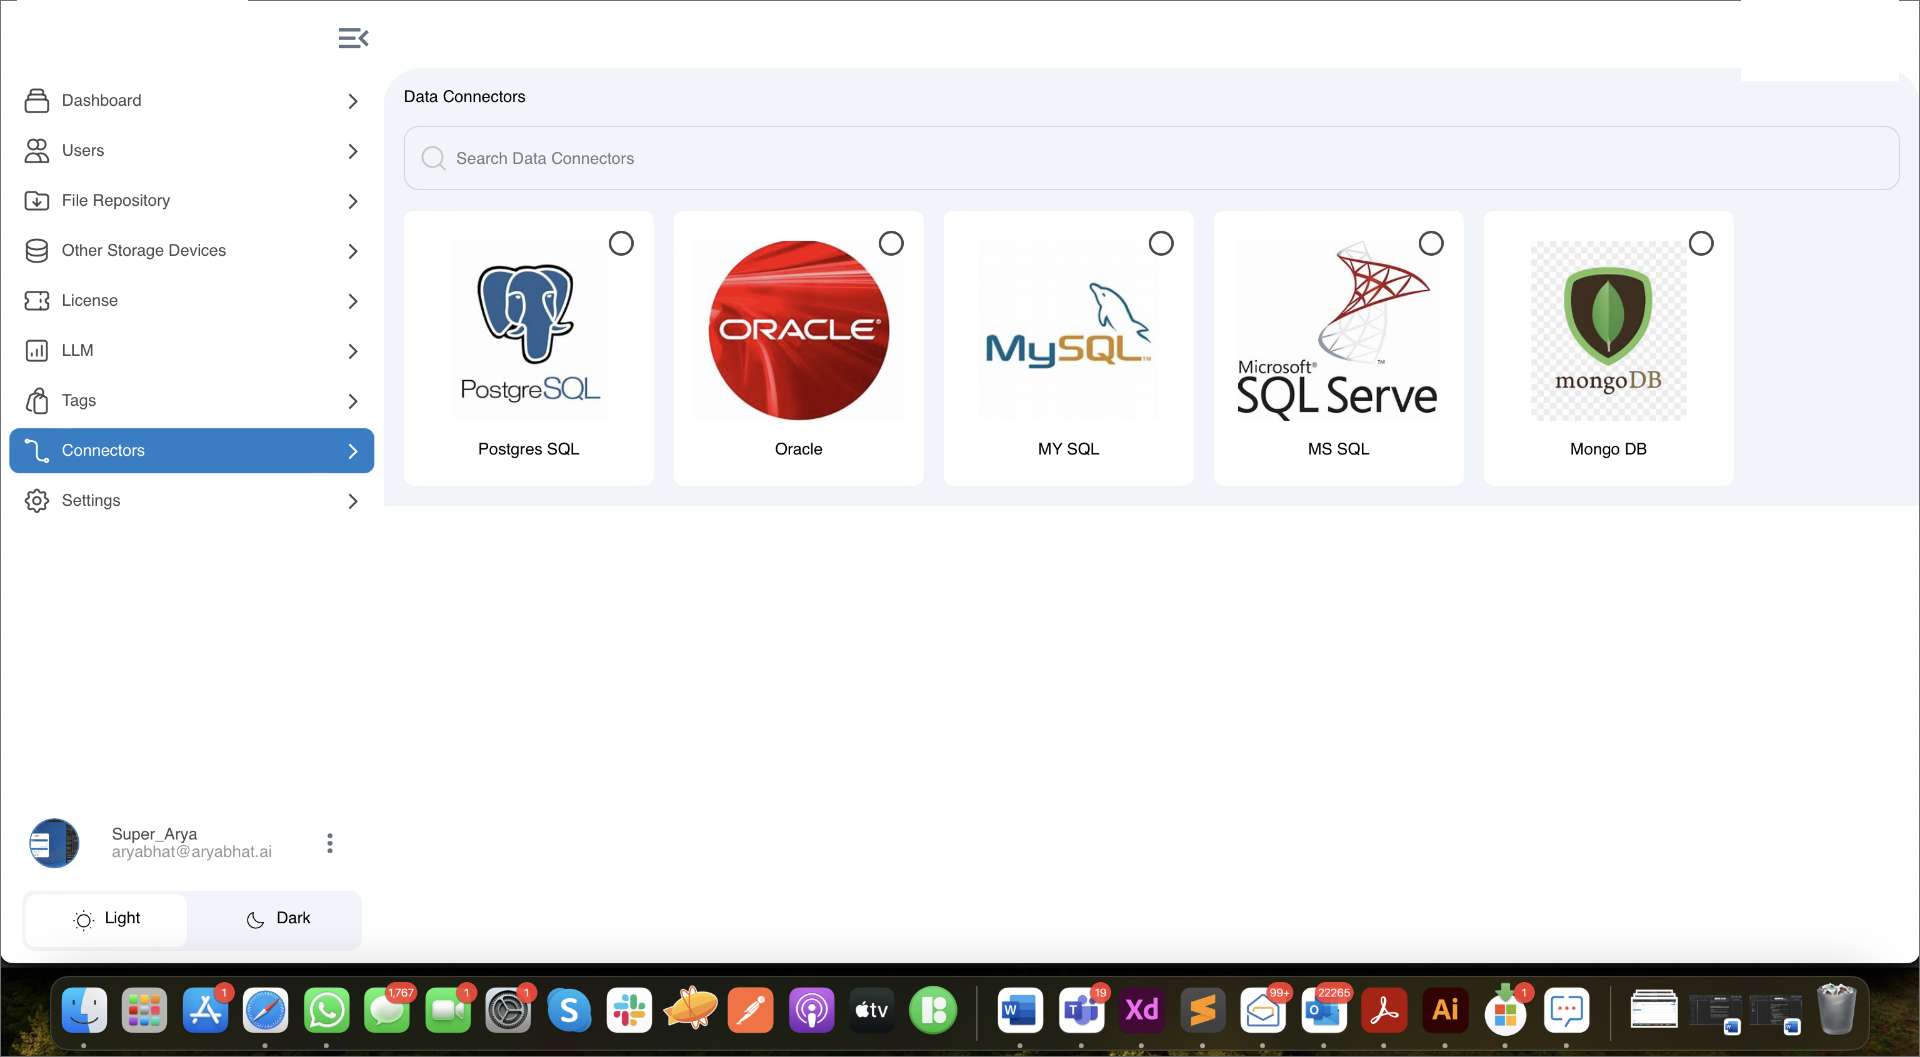This screenshot has width=1920, height=1057.
Task: Click the aryabhat@aryabhat.ai email text
Action: pyautogui.click(x=192, y=852)
